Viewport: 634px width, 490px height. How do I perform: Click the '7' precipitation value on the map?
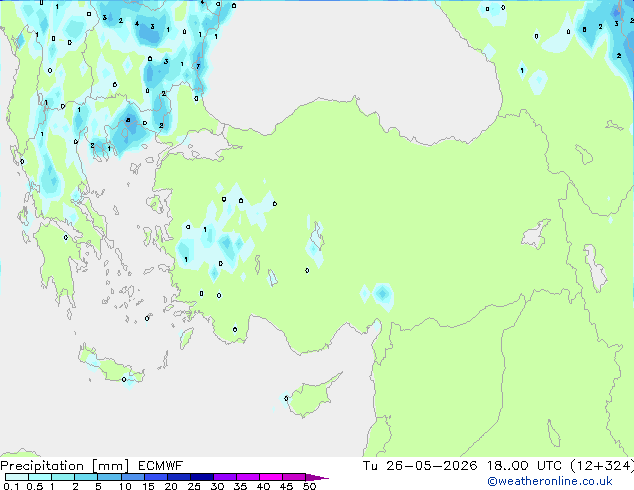(198, 66)
